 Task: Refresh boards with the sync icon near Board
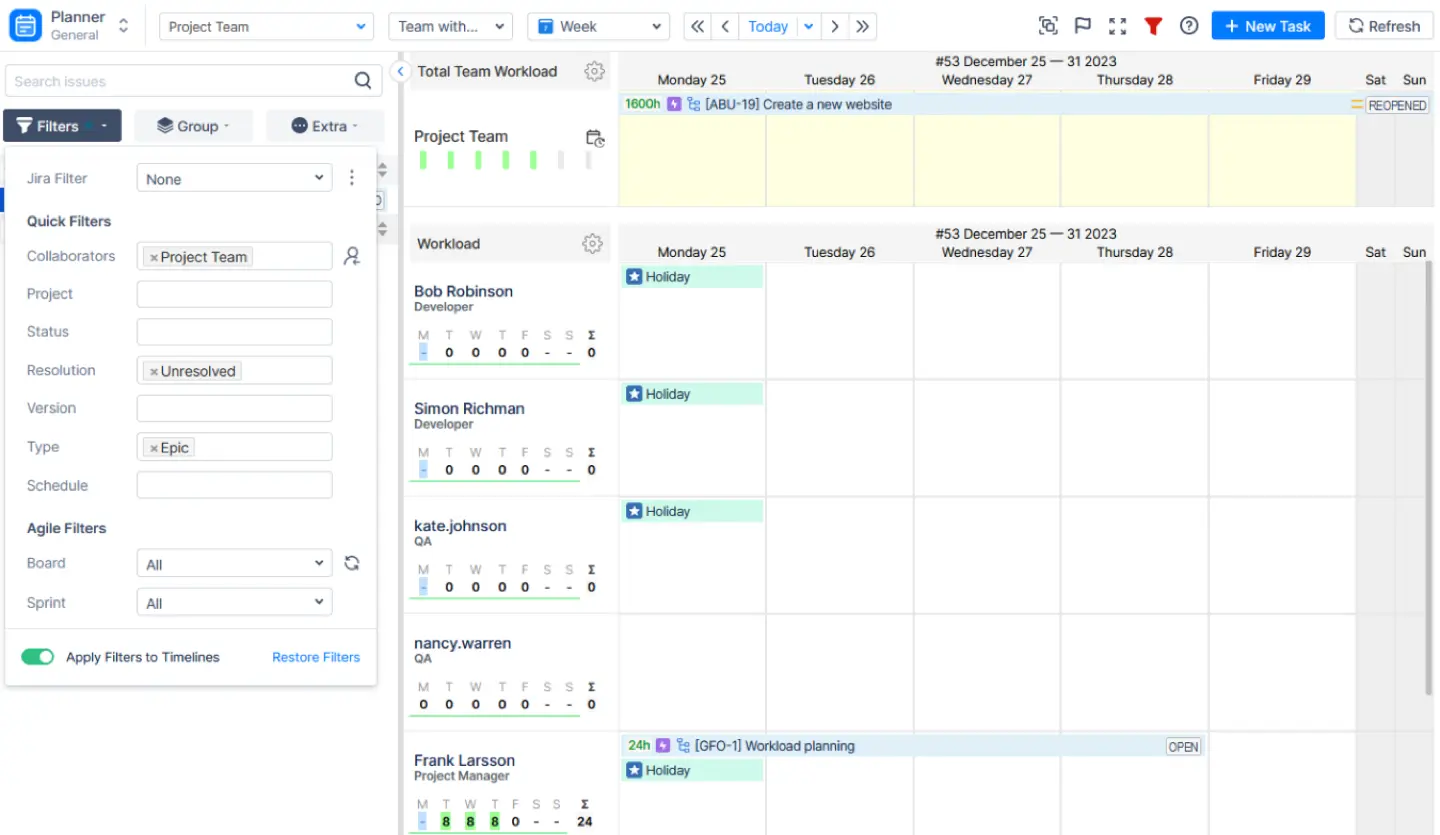coord(351,563)
